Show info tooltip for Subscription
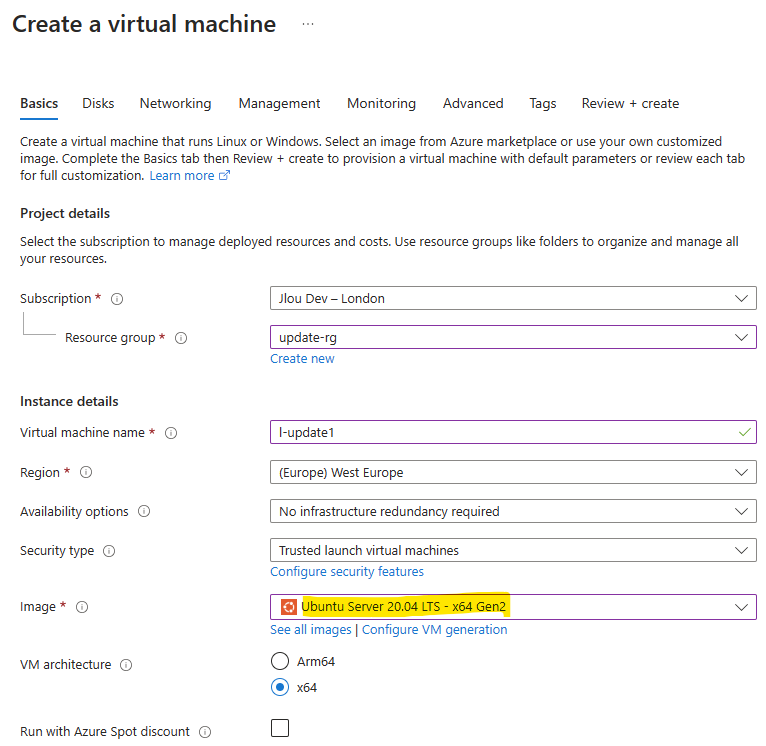Screen dimensions: 766x746 [117, 298]
